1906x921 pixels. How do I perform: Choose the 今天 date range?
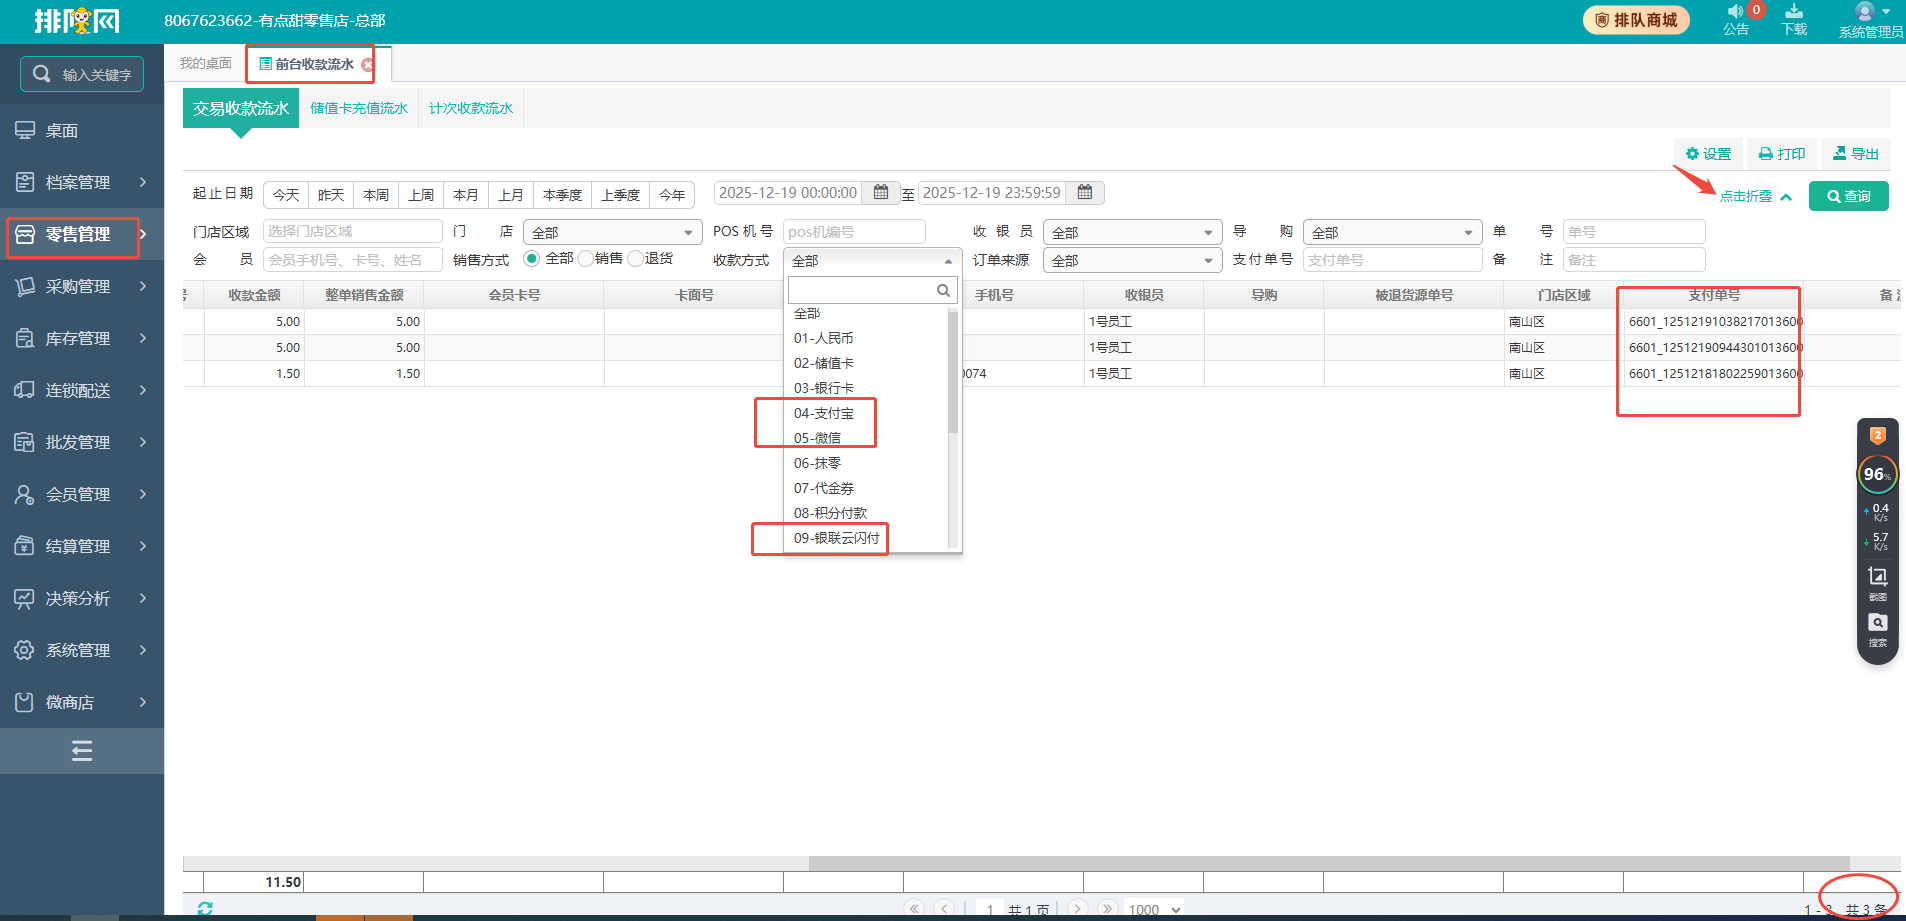point(286,195)
